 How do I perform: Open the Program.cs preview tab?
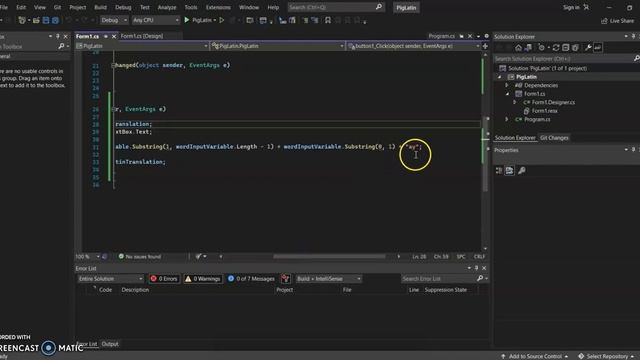click(442, 36)
